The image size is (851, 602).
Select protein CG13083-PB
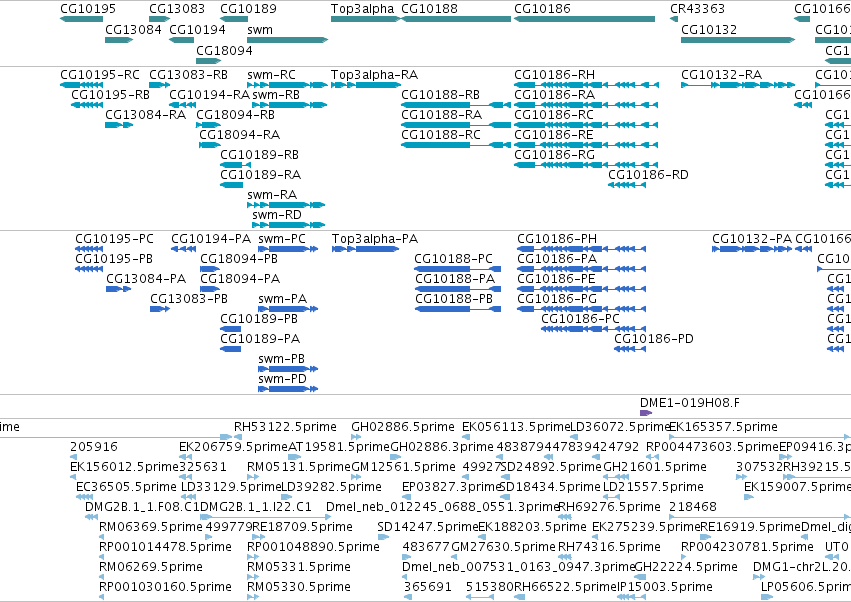pyautogui.click(x=160, y=309)
